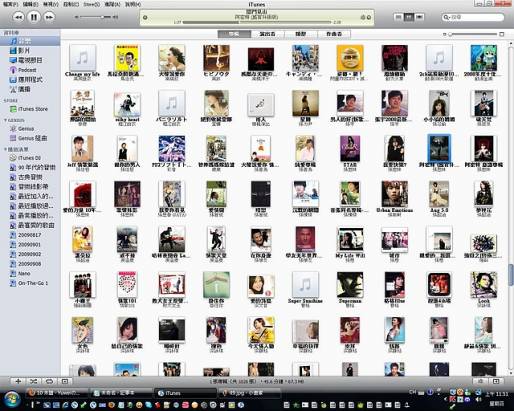Adjust the volume slider
Viewport: 514px width, 411px height.
click(x=96, y=17)
